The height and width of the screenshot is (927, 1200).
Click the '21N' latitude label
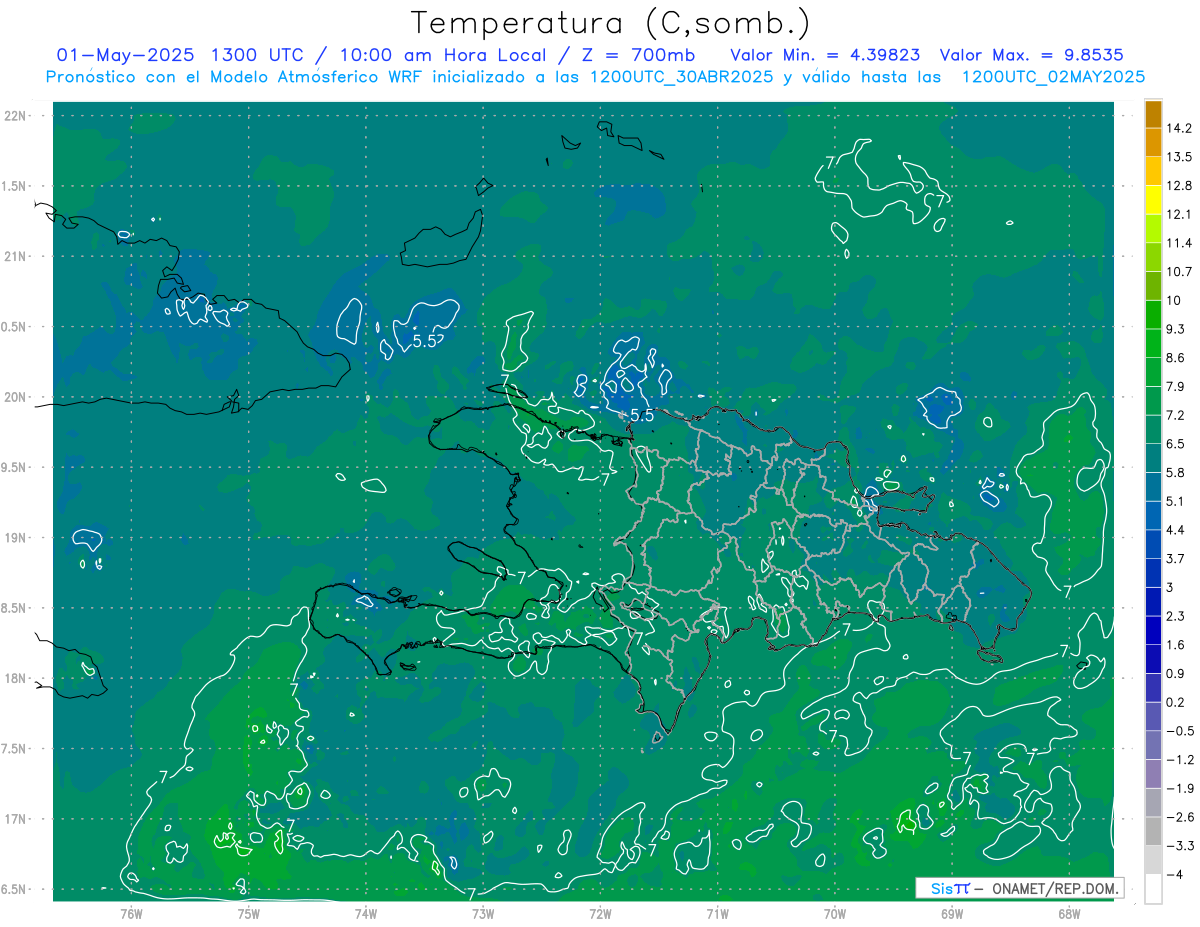tap(17, 257)
